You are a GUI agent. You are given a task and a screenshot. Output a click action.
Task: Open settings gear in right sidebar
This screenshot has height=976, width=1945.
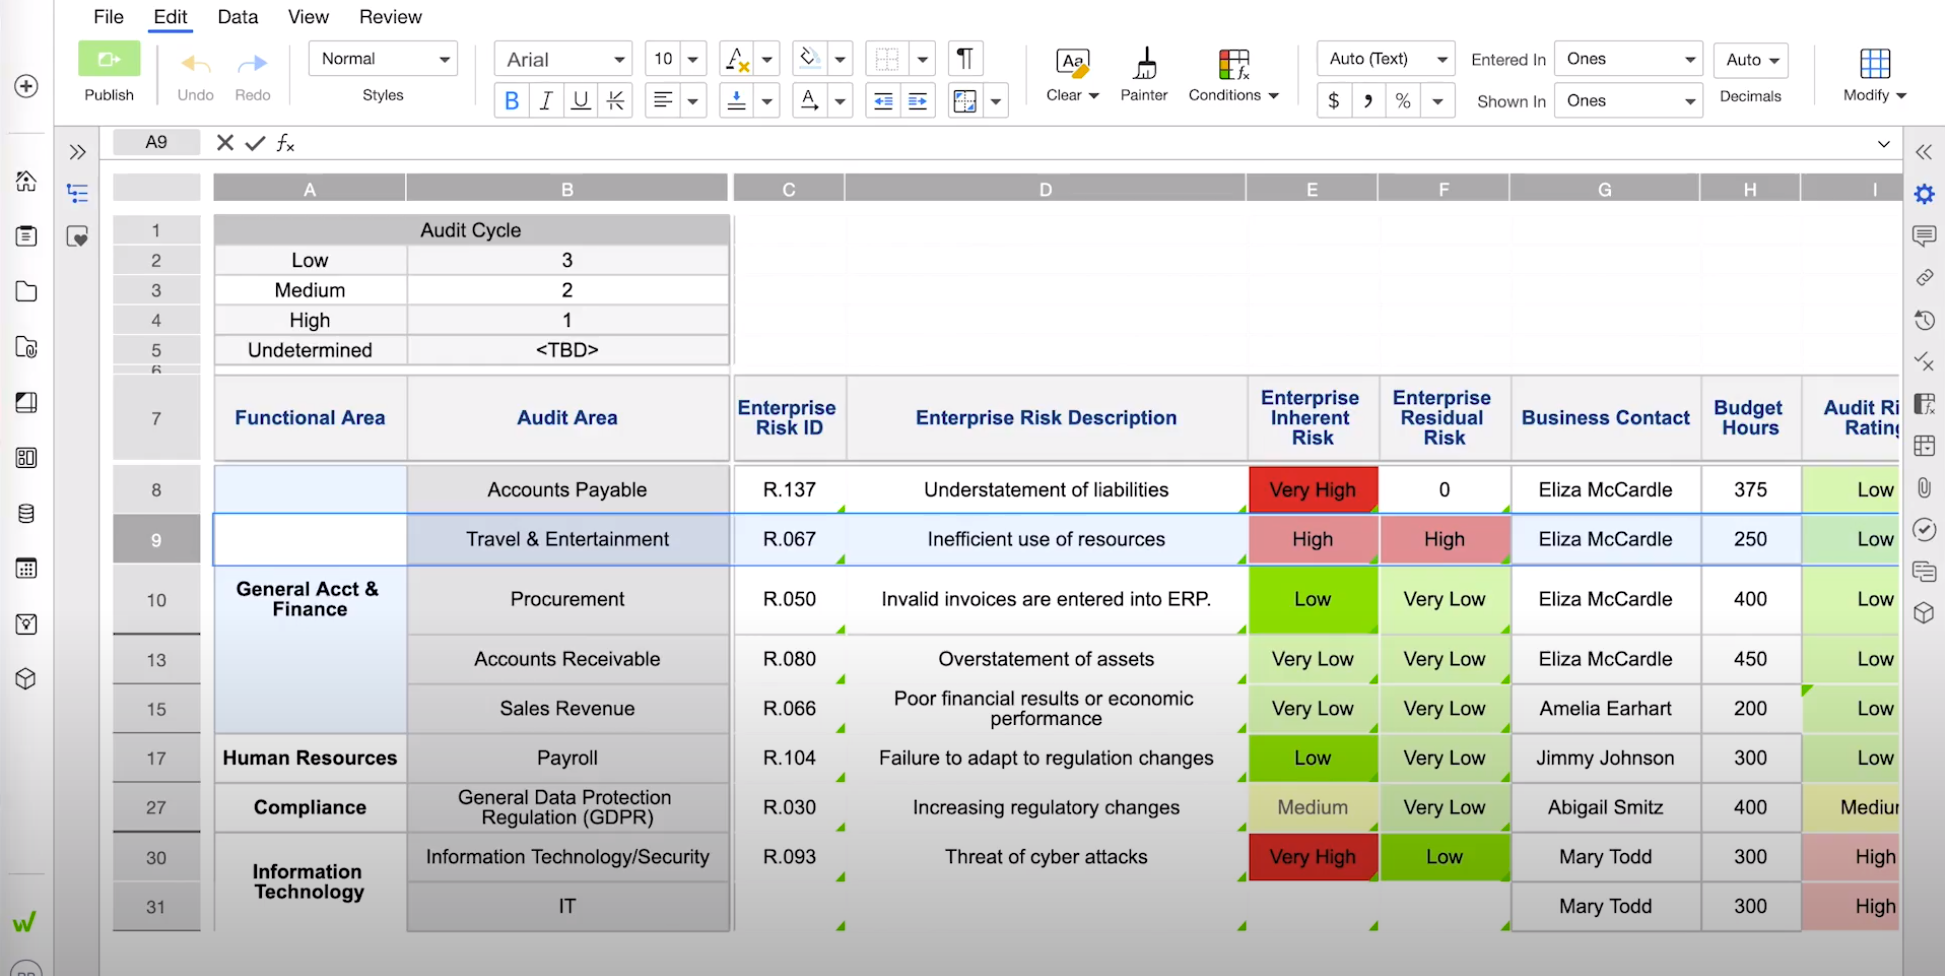tap(1924, 194)
